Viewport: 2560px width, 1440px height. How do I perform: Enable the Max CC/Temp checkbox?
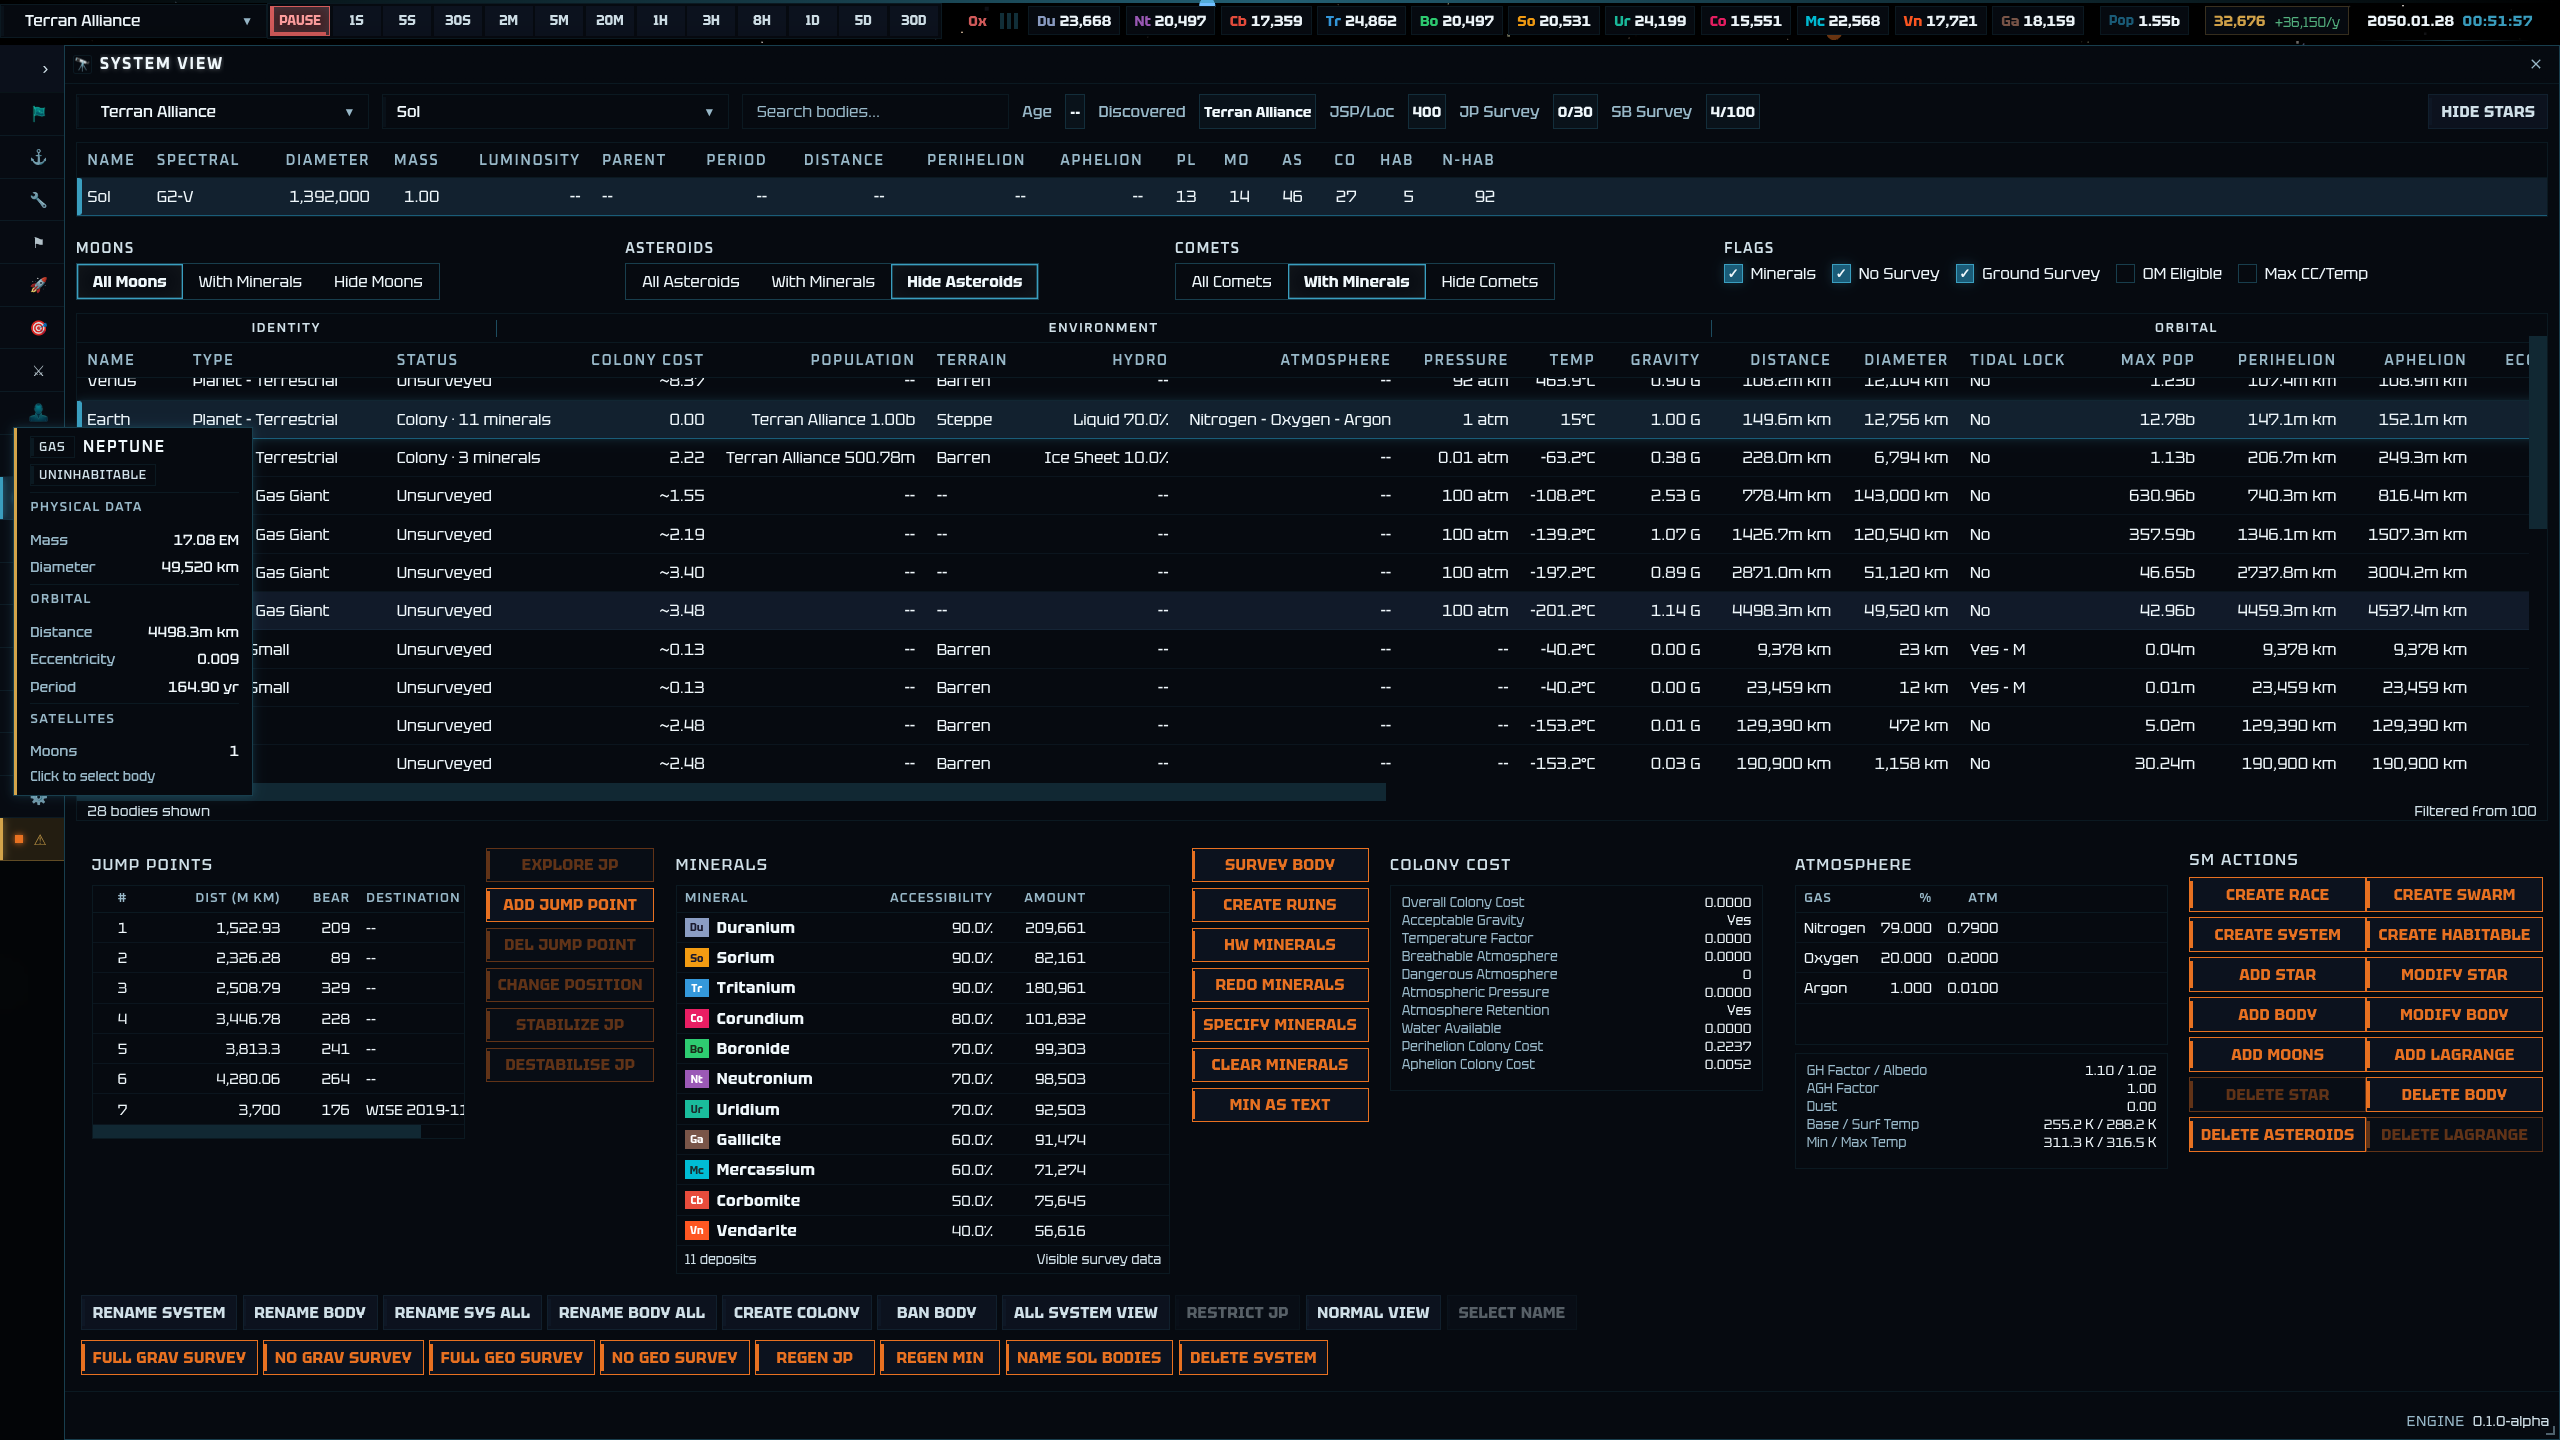coord(2247,274)
